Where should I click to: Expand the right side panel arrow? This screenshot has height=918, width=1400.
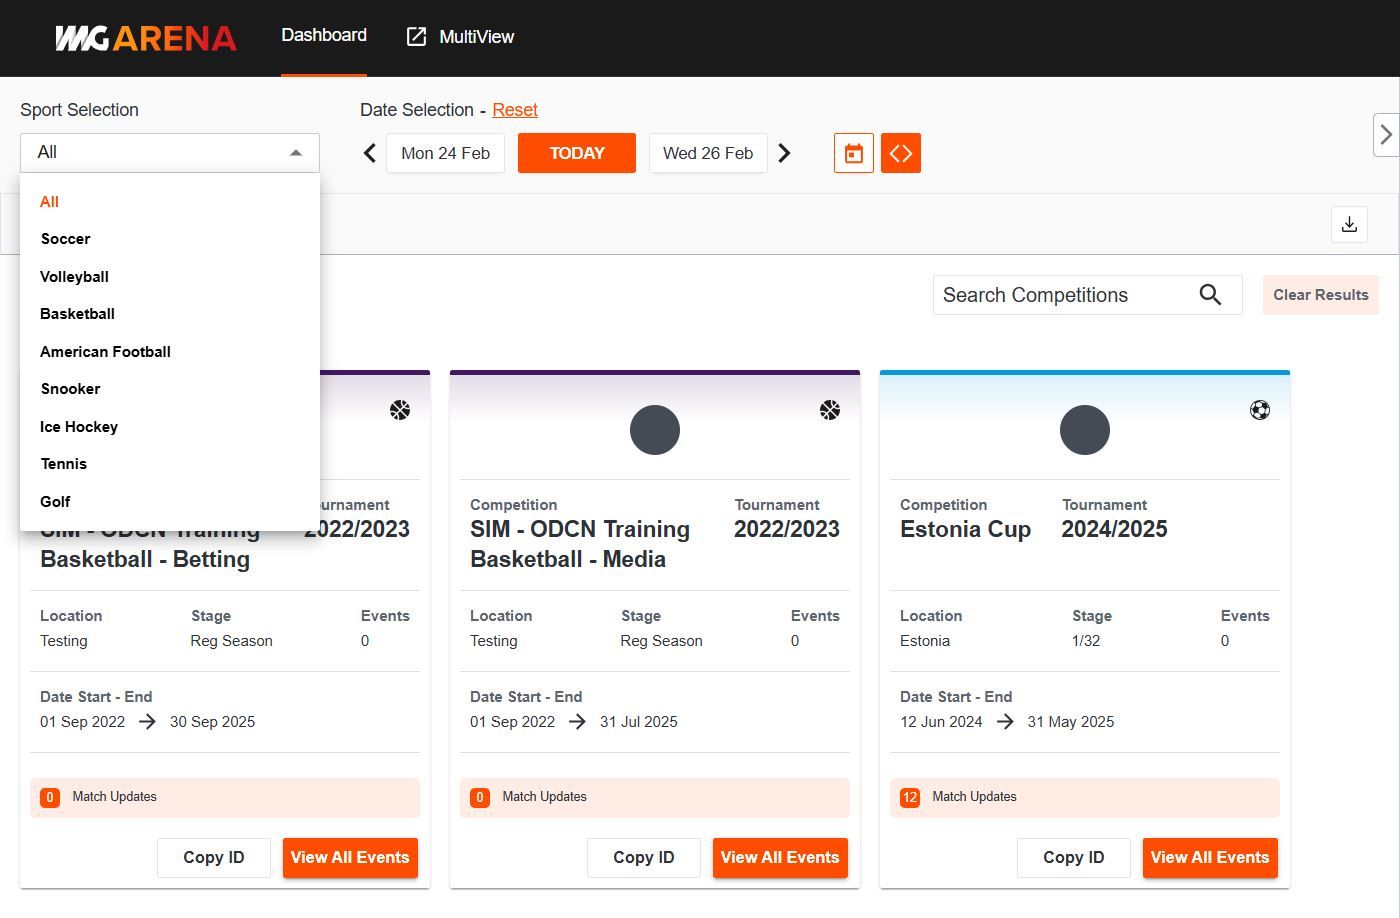tap(1385, 135)
